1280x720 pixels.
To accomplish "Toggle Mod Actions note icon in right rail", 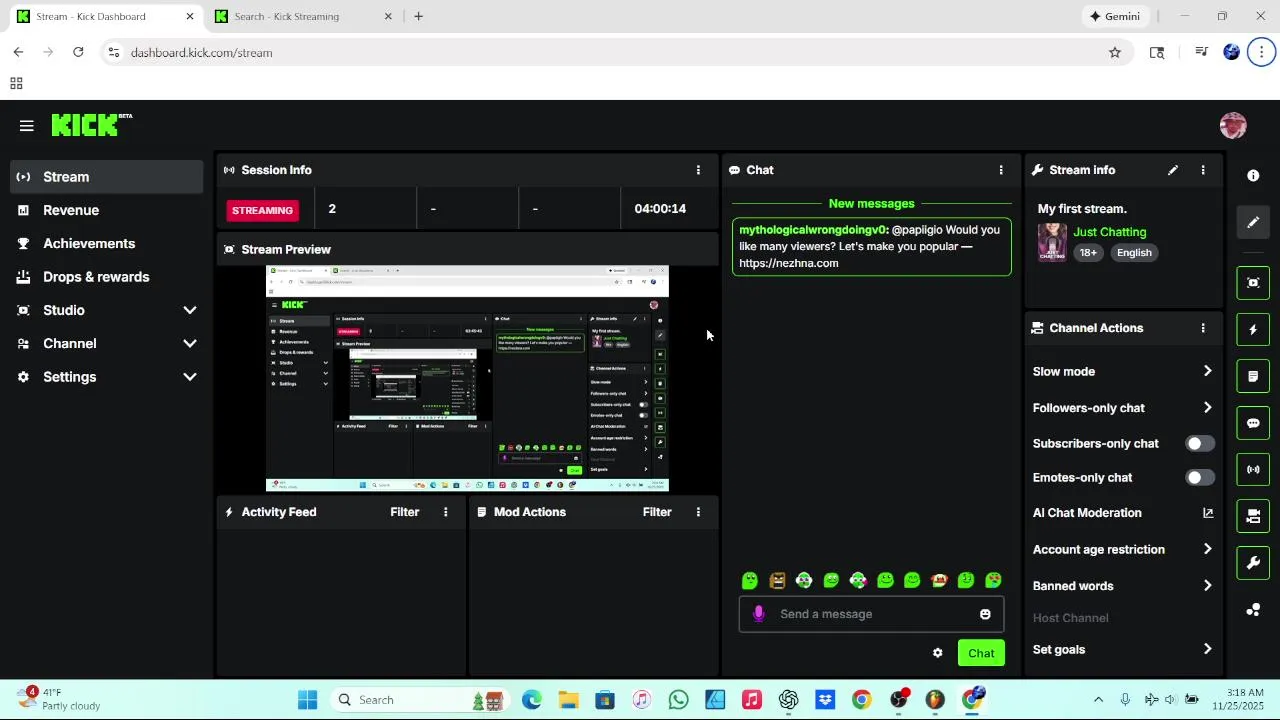I will coord(1253,376).
